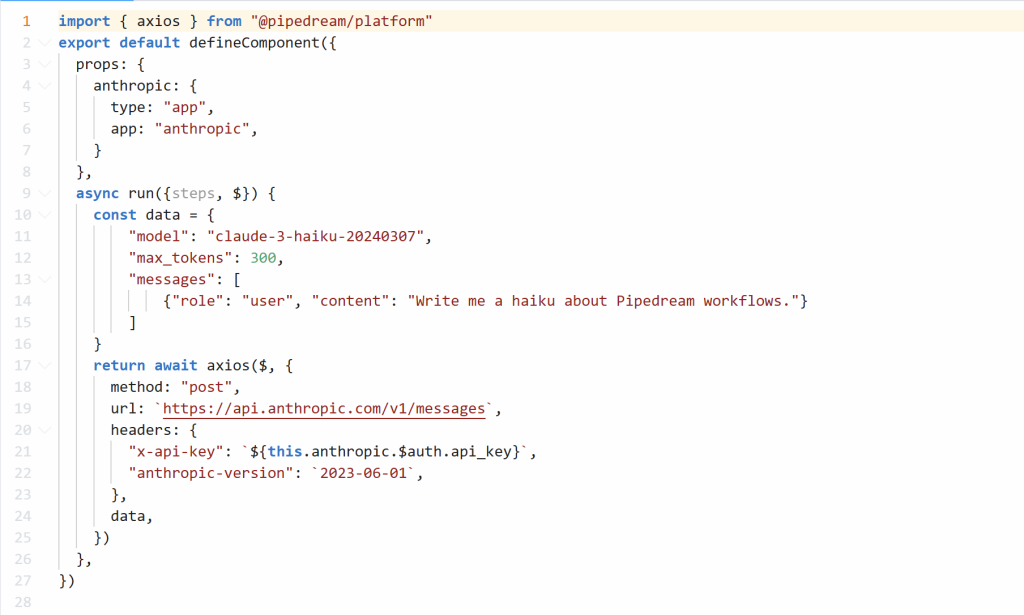Screen dimensions: 1024x615
Task: Click the await keyword on line 17
Action: tap(176, 366)
